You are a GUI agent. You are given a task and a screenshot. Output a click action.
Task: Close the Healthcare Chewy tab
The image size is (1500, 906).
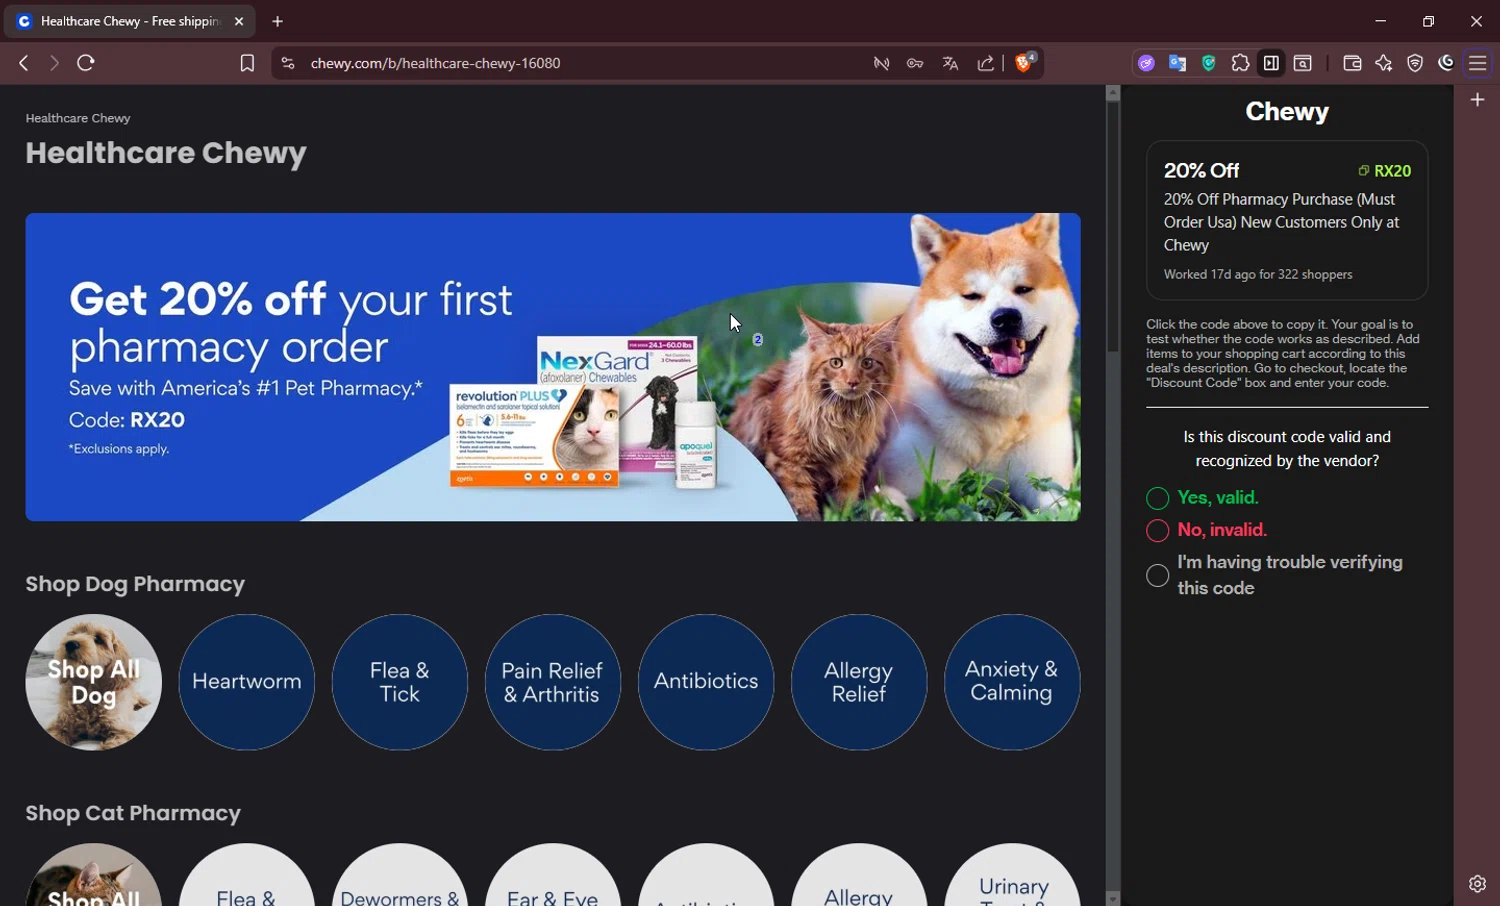click(x=239, y=21)
